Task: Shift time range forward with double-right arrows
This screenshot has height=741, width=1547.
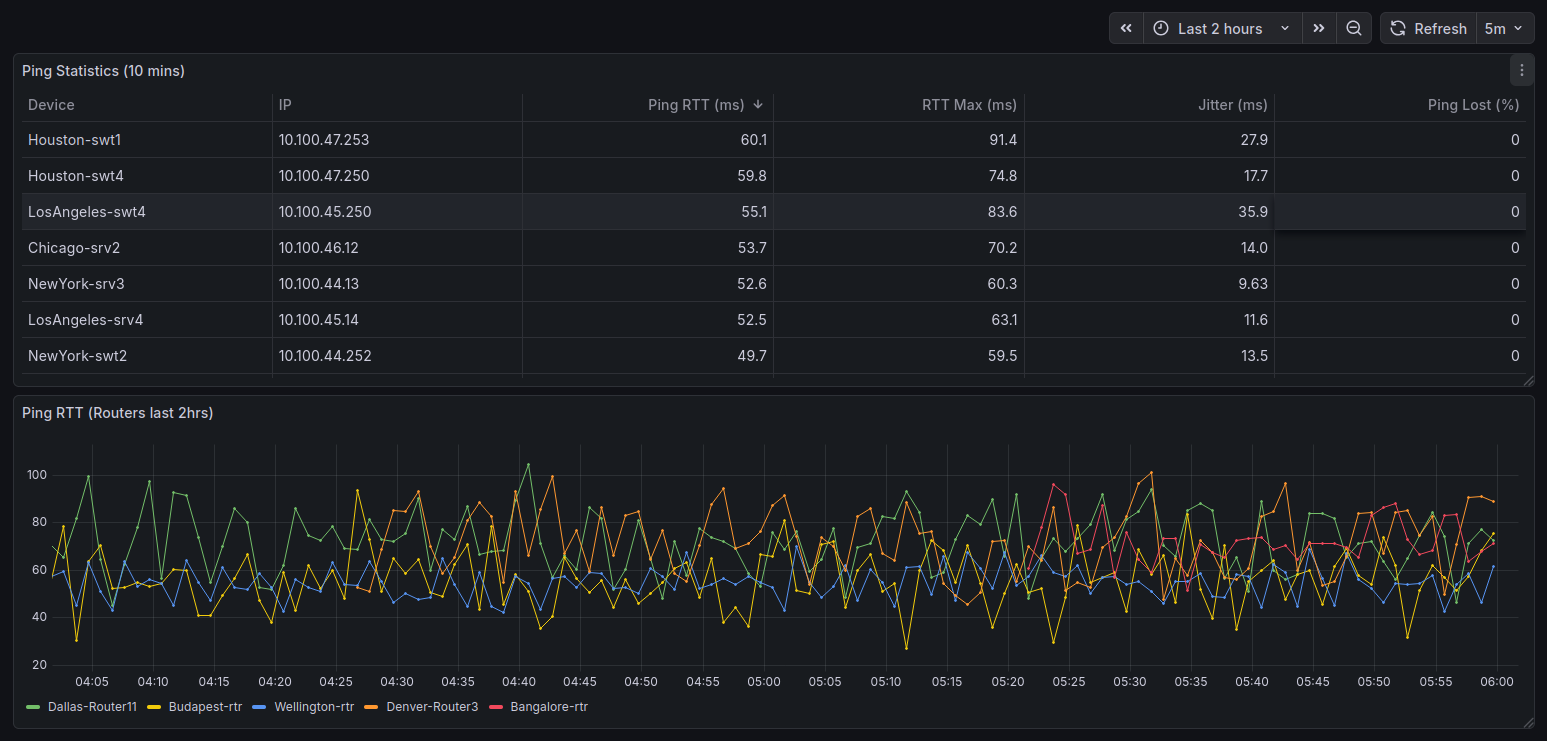Action: [x=1319, y=29]
